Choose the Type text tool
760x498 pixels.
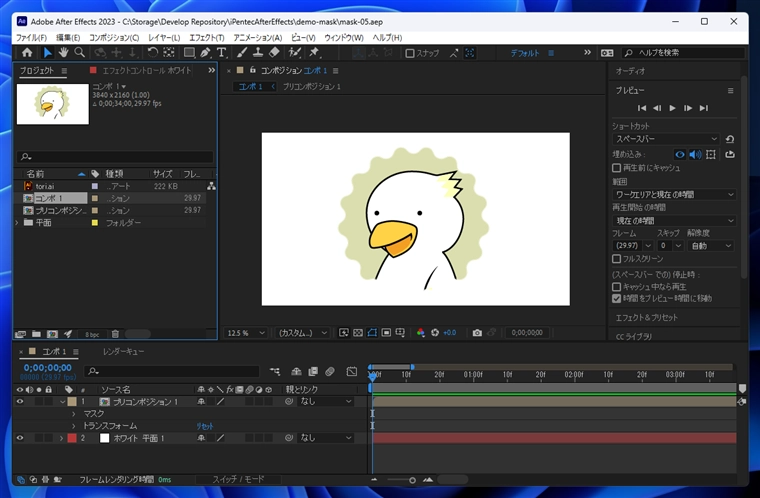pos(220,53)
